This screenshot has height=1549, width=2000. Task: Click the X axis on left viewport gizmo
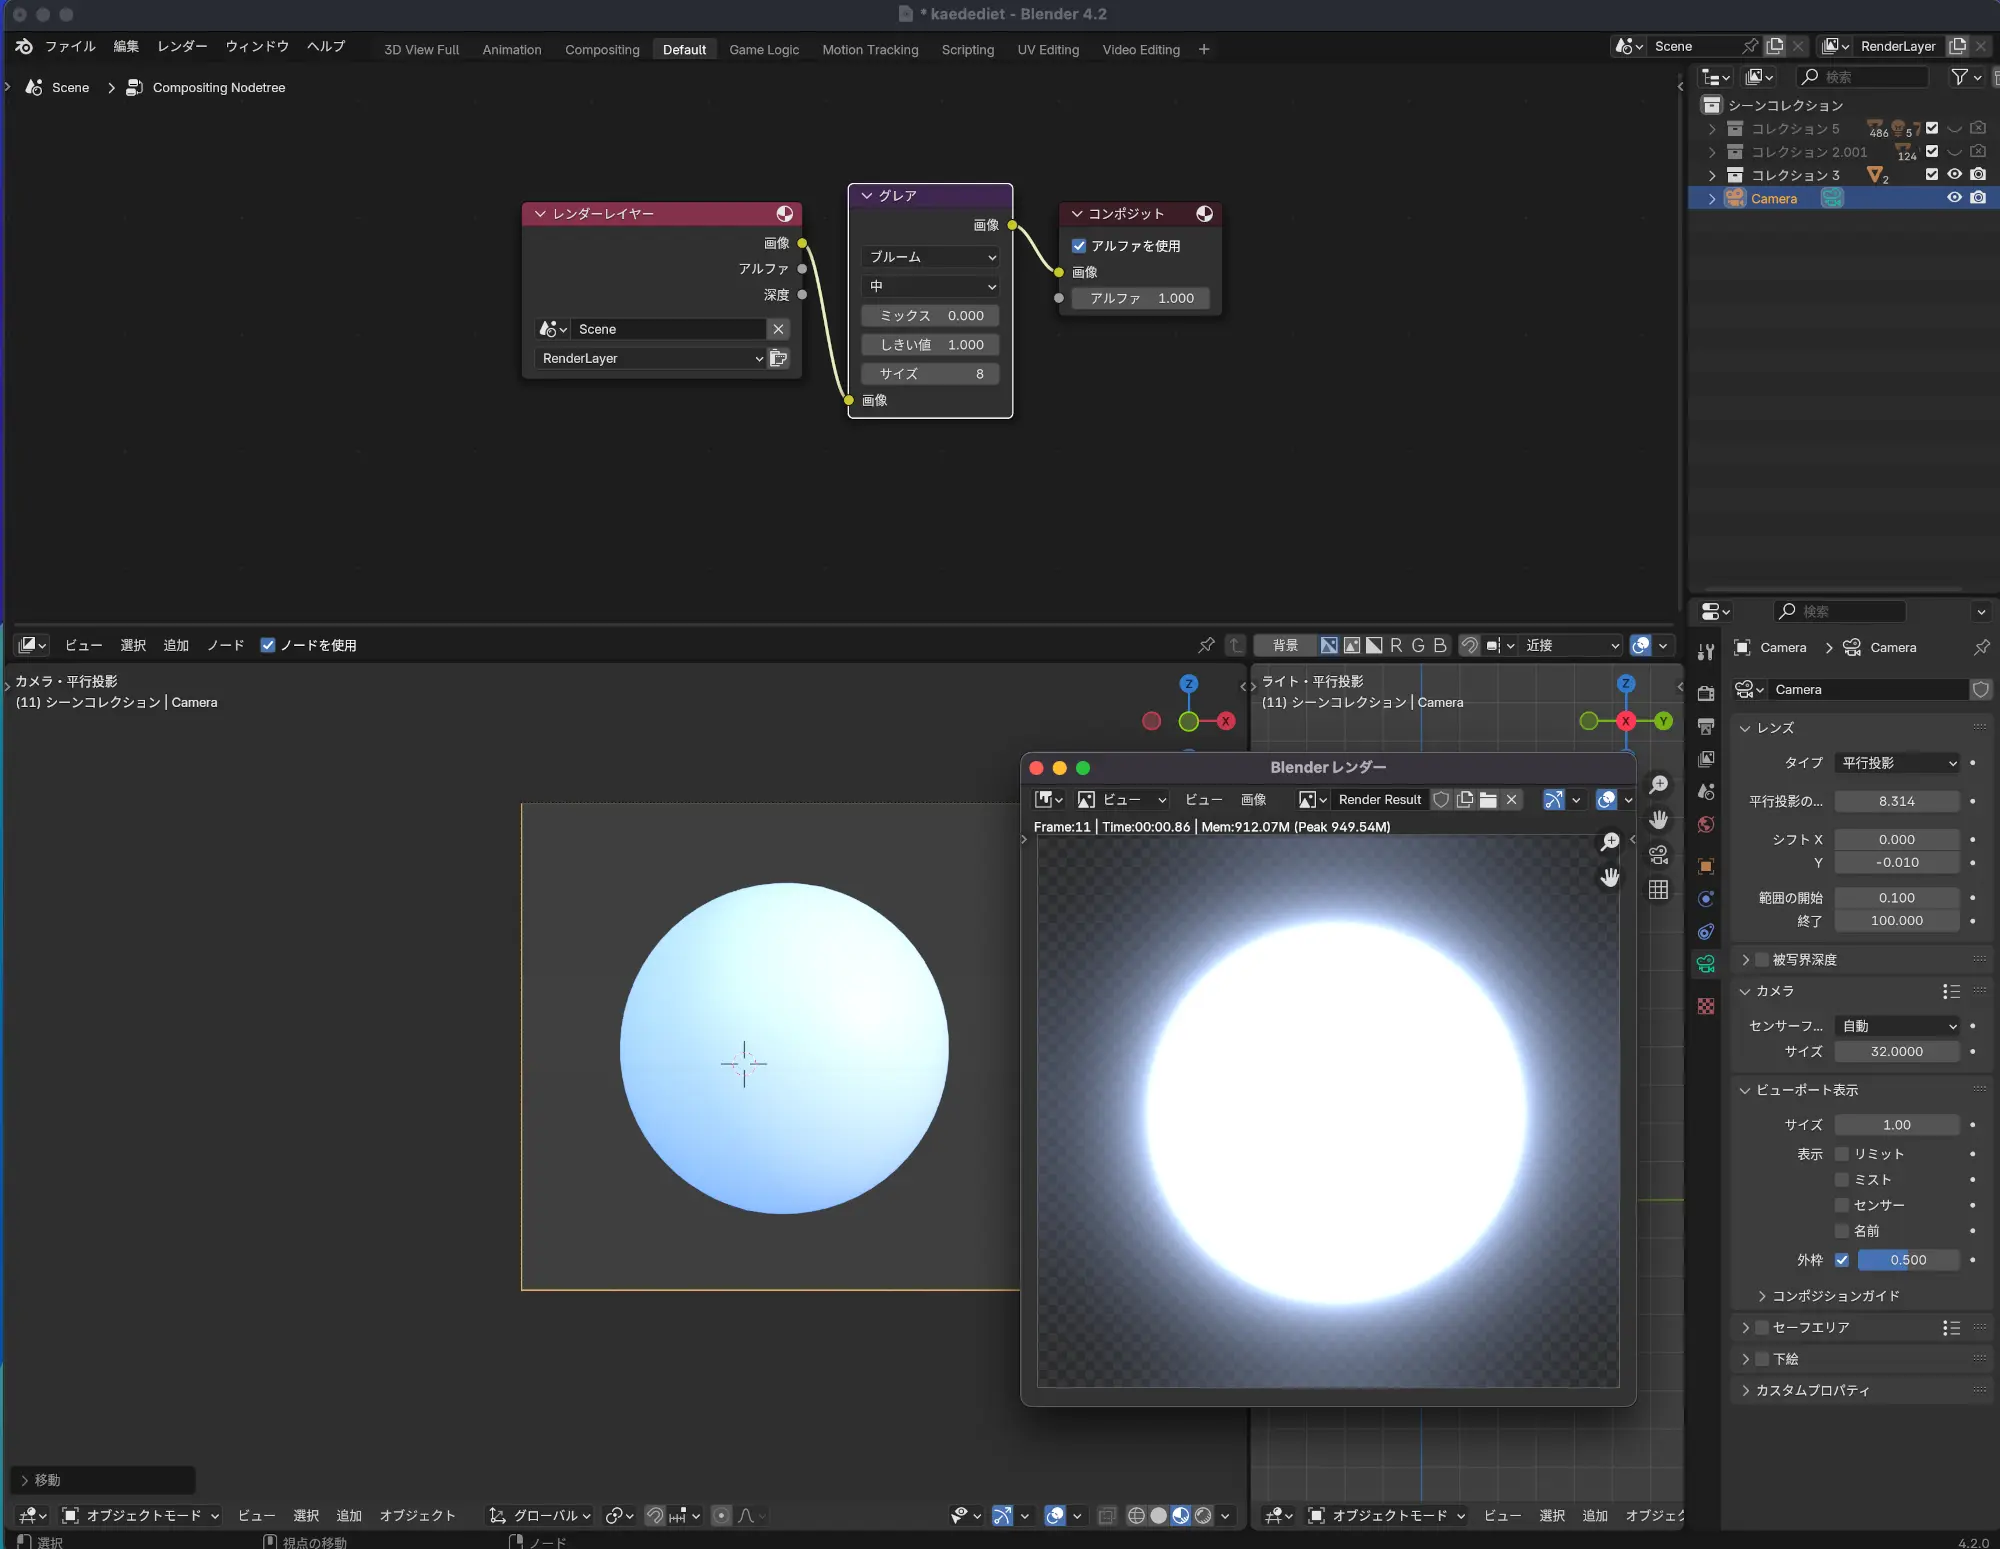pyautogui.click(x=1225, y=721)
